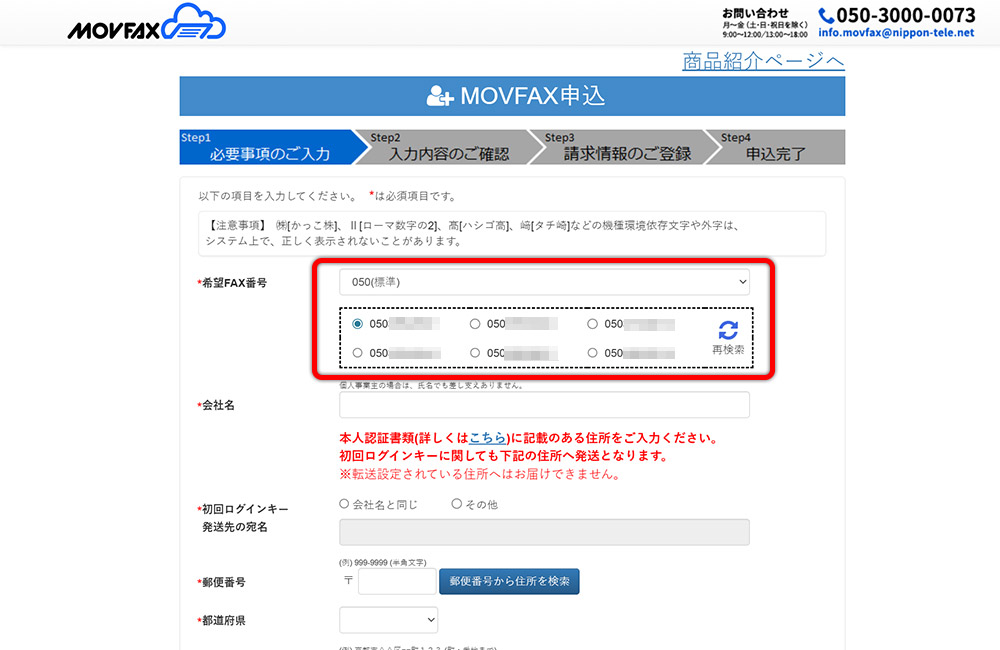Viewport: 1000px width, 650px height.
Task: Click the MOVFAX cloud logo
Action: tap(147, 23)
